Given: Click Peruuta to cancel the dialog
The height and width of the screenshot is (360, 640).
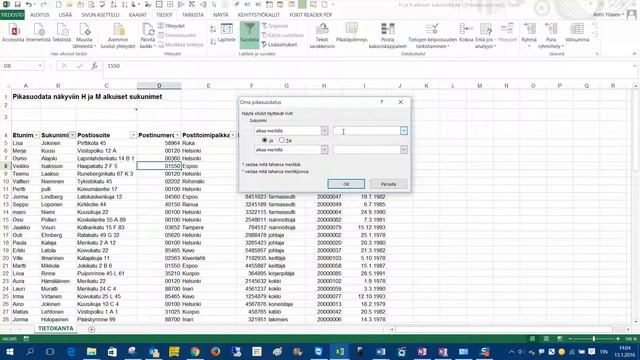Looking at the screenshot, I should (x=388, y=184).
